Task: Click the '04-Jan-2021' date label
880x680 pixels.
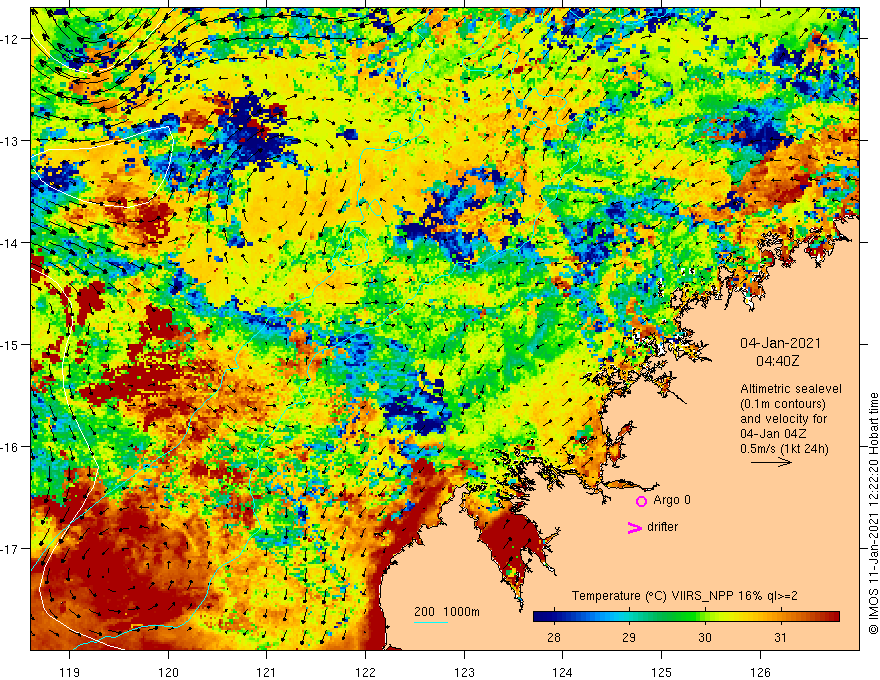Action: point(780,343)
